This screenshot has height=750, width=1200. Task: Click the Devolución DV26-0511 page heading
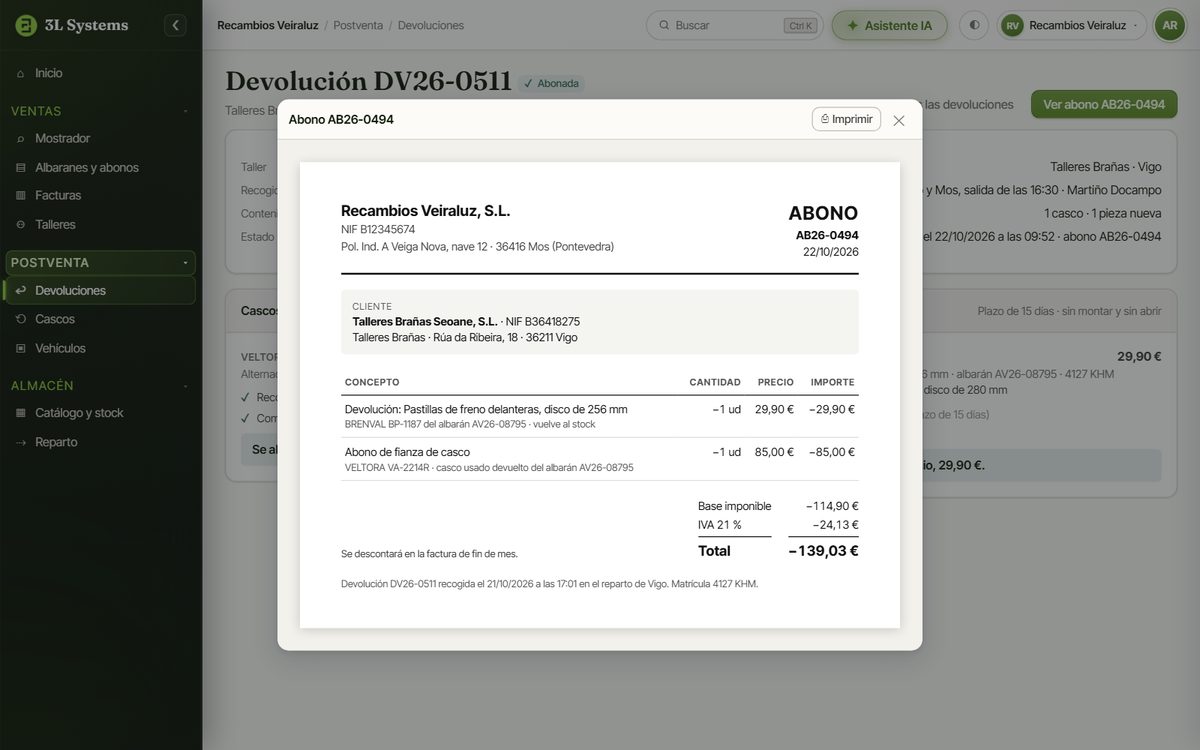[369, 82]
